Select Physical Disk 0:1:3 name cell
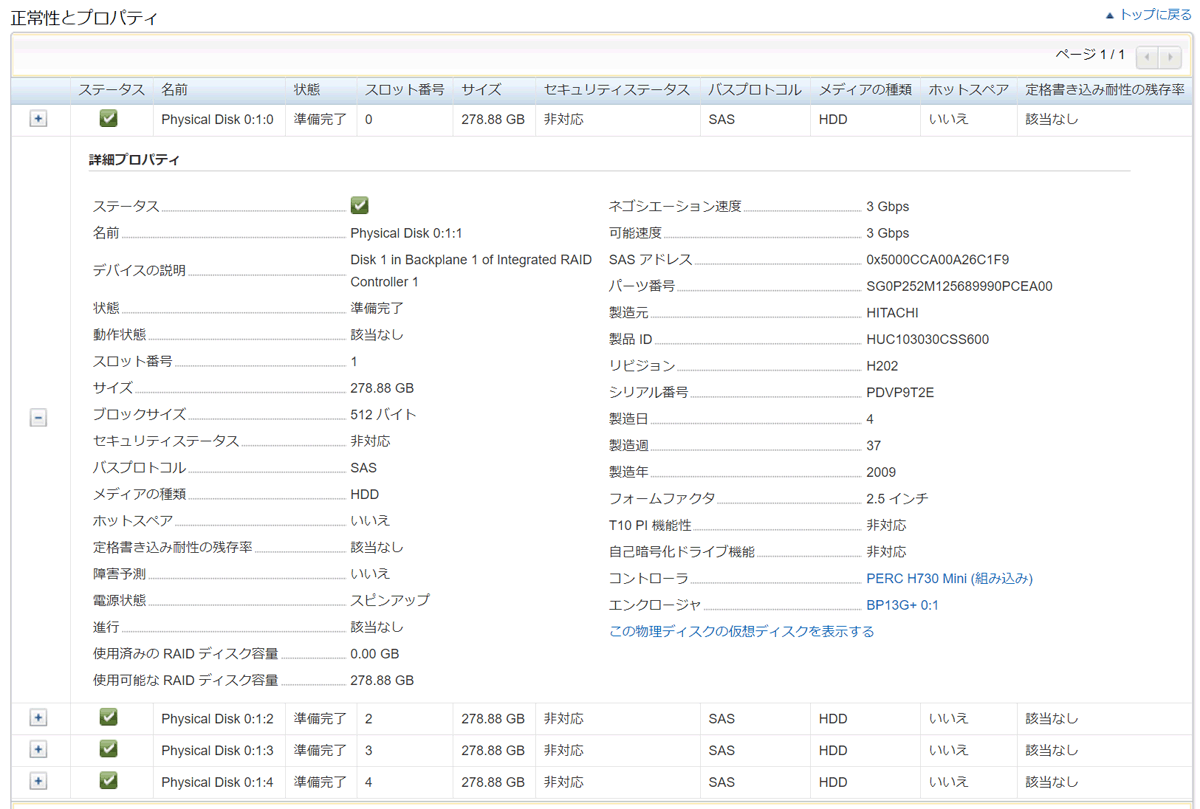This screenshot has width=1200, height=809. pyautogui.click(x=217, y=750)
